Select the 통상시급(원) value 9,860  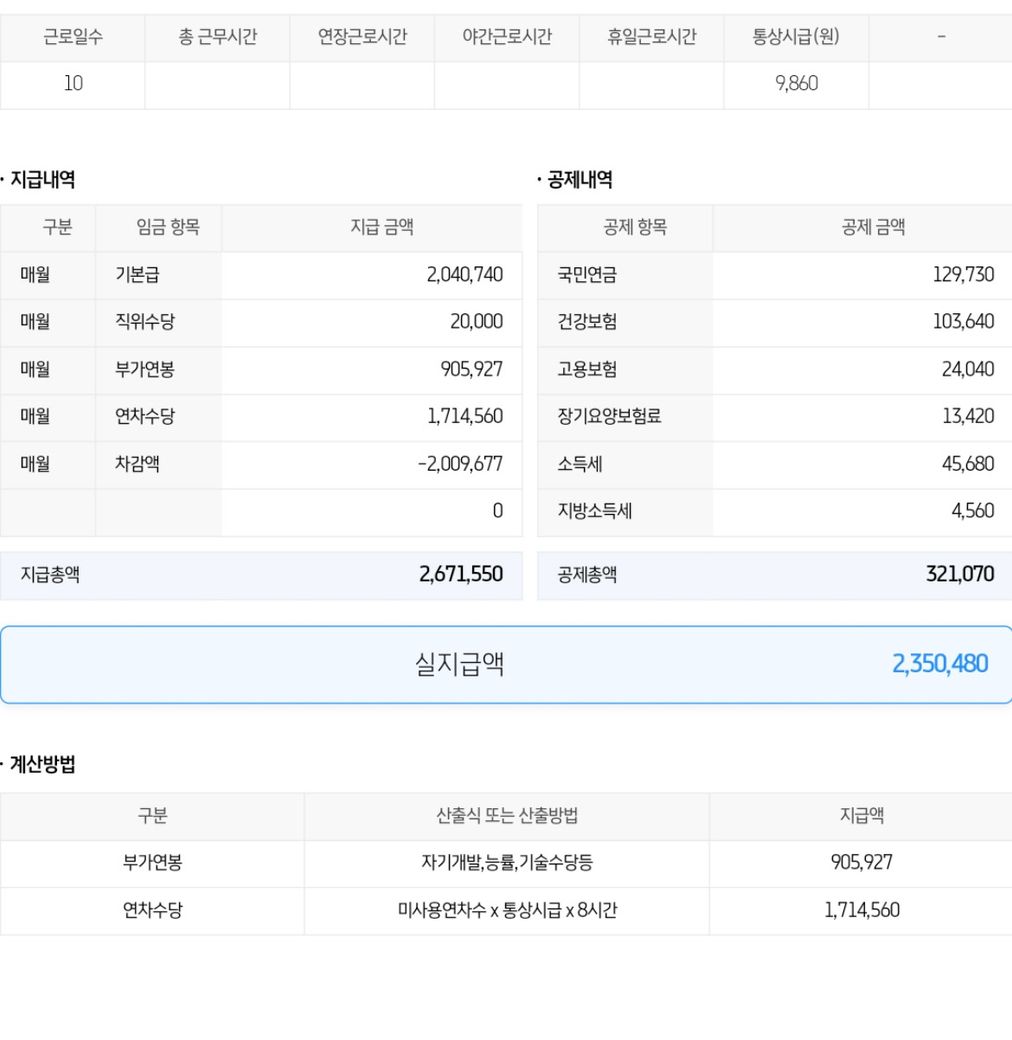click(796, 84)
